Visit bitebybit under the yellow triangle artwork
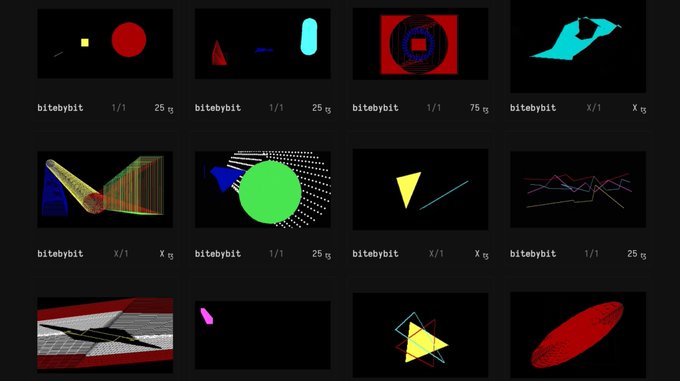The width and height of the screenshot is (680, 381). coord(376,254)
